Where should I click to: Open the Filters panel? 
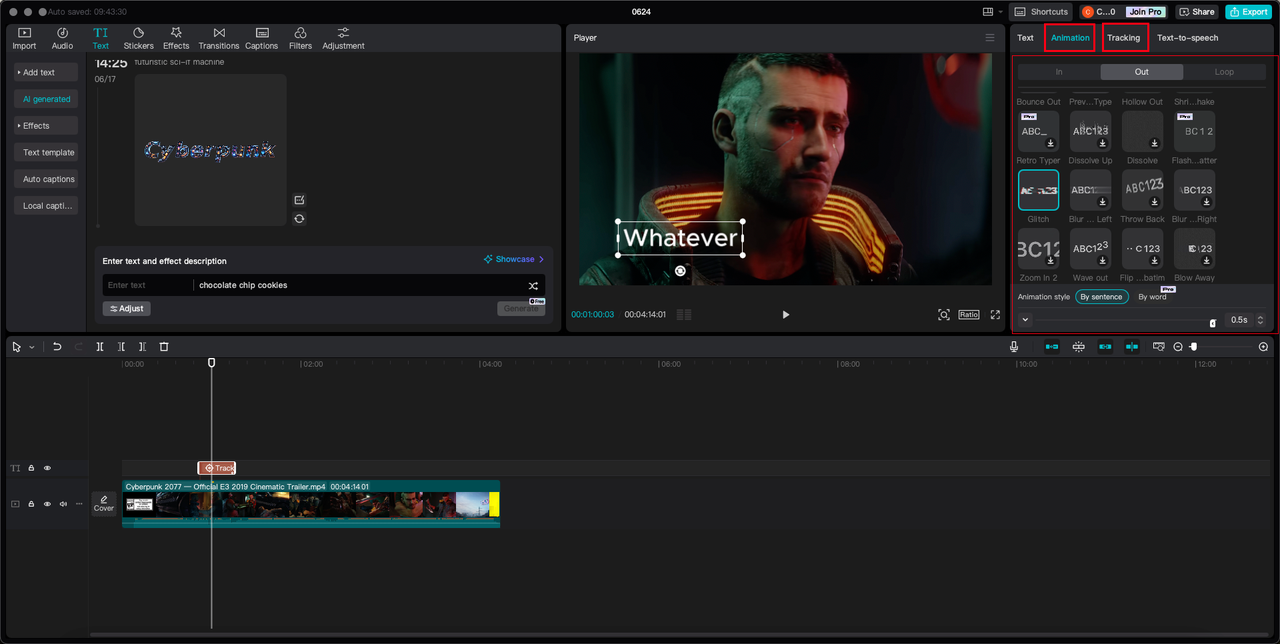tap(300, 38)
